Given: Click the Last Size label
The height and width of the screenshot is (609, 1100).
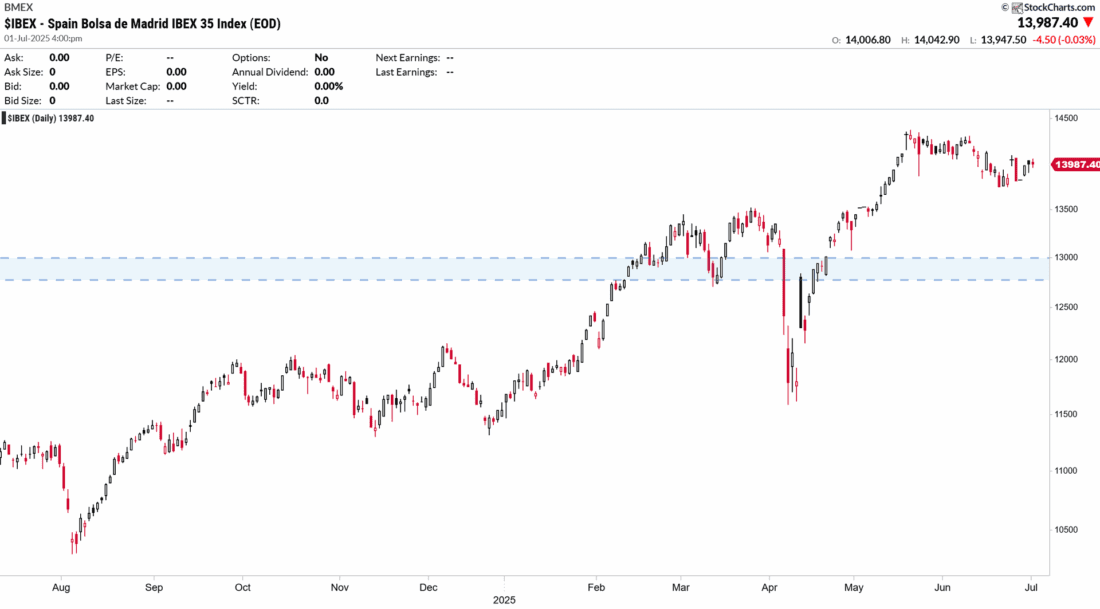Looking at the screenshot, I should point(126,100).
